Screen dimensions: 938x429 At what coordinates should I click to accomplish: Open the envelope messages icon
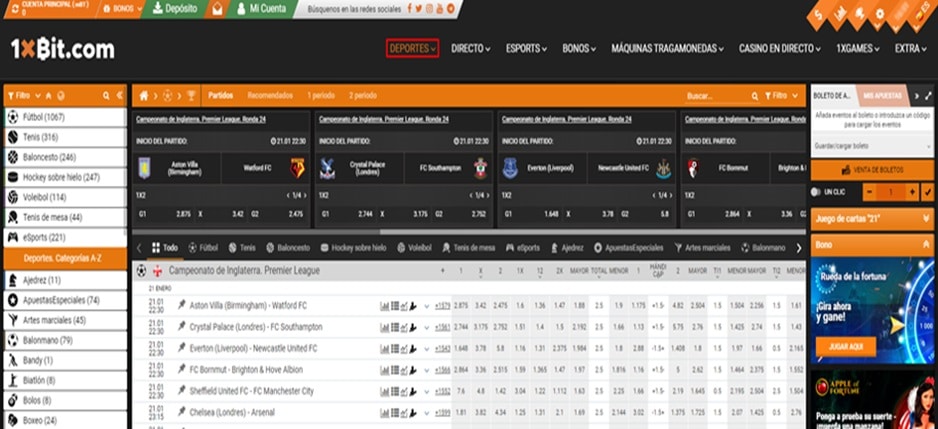point(217,10)
